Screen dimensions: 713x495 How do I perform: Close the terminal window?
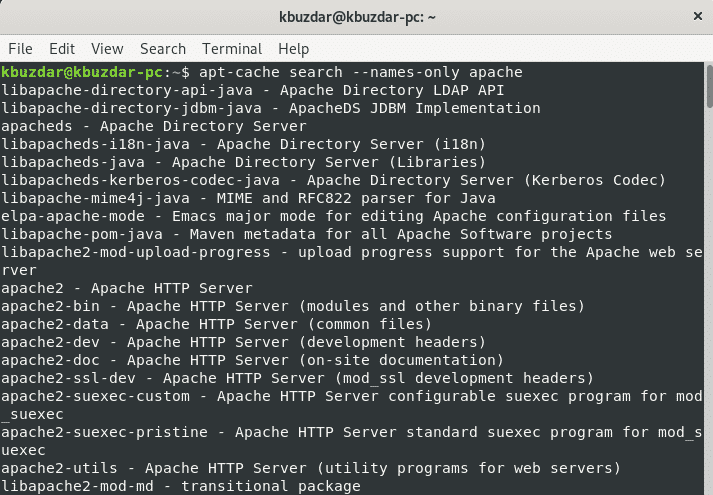(695, 17)
